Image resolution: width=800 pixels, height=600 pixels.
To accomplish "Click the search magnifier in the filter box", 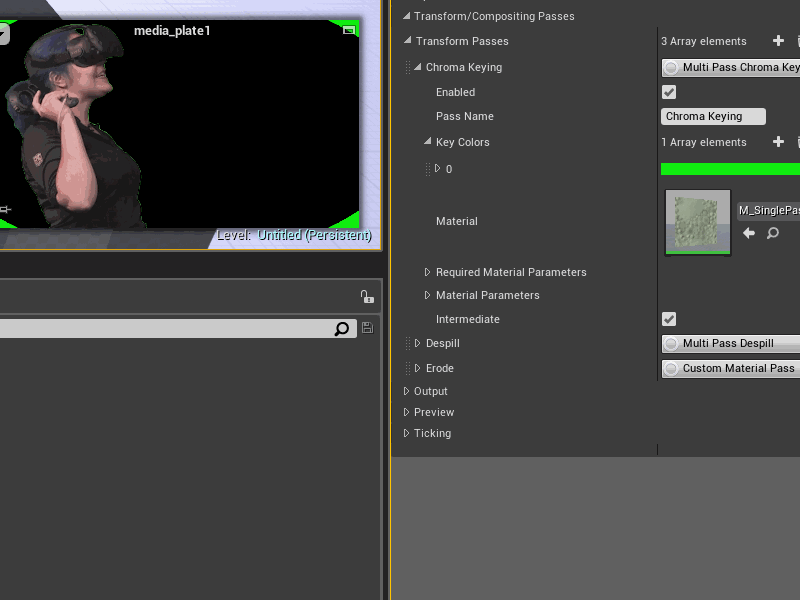I will (x=343, y=328).
